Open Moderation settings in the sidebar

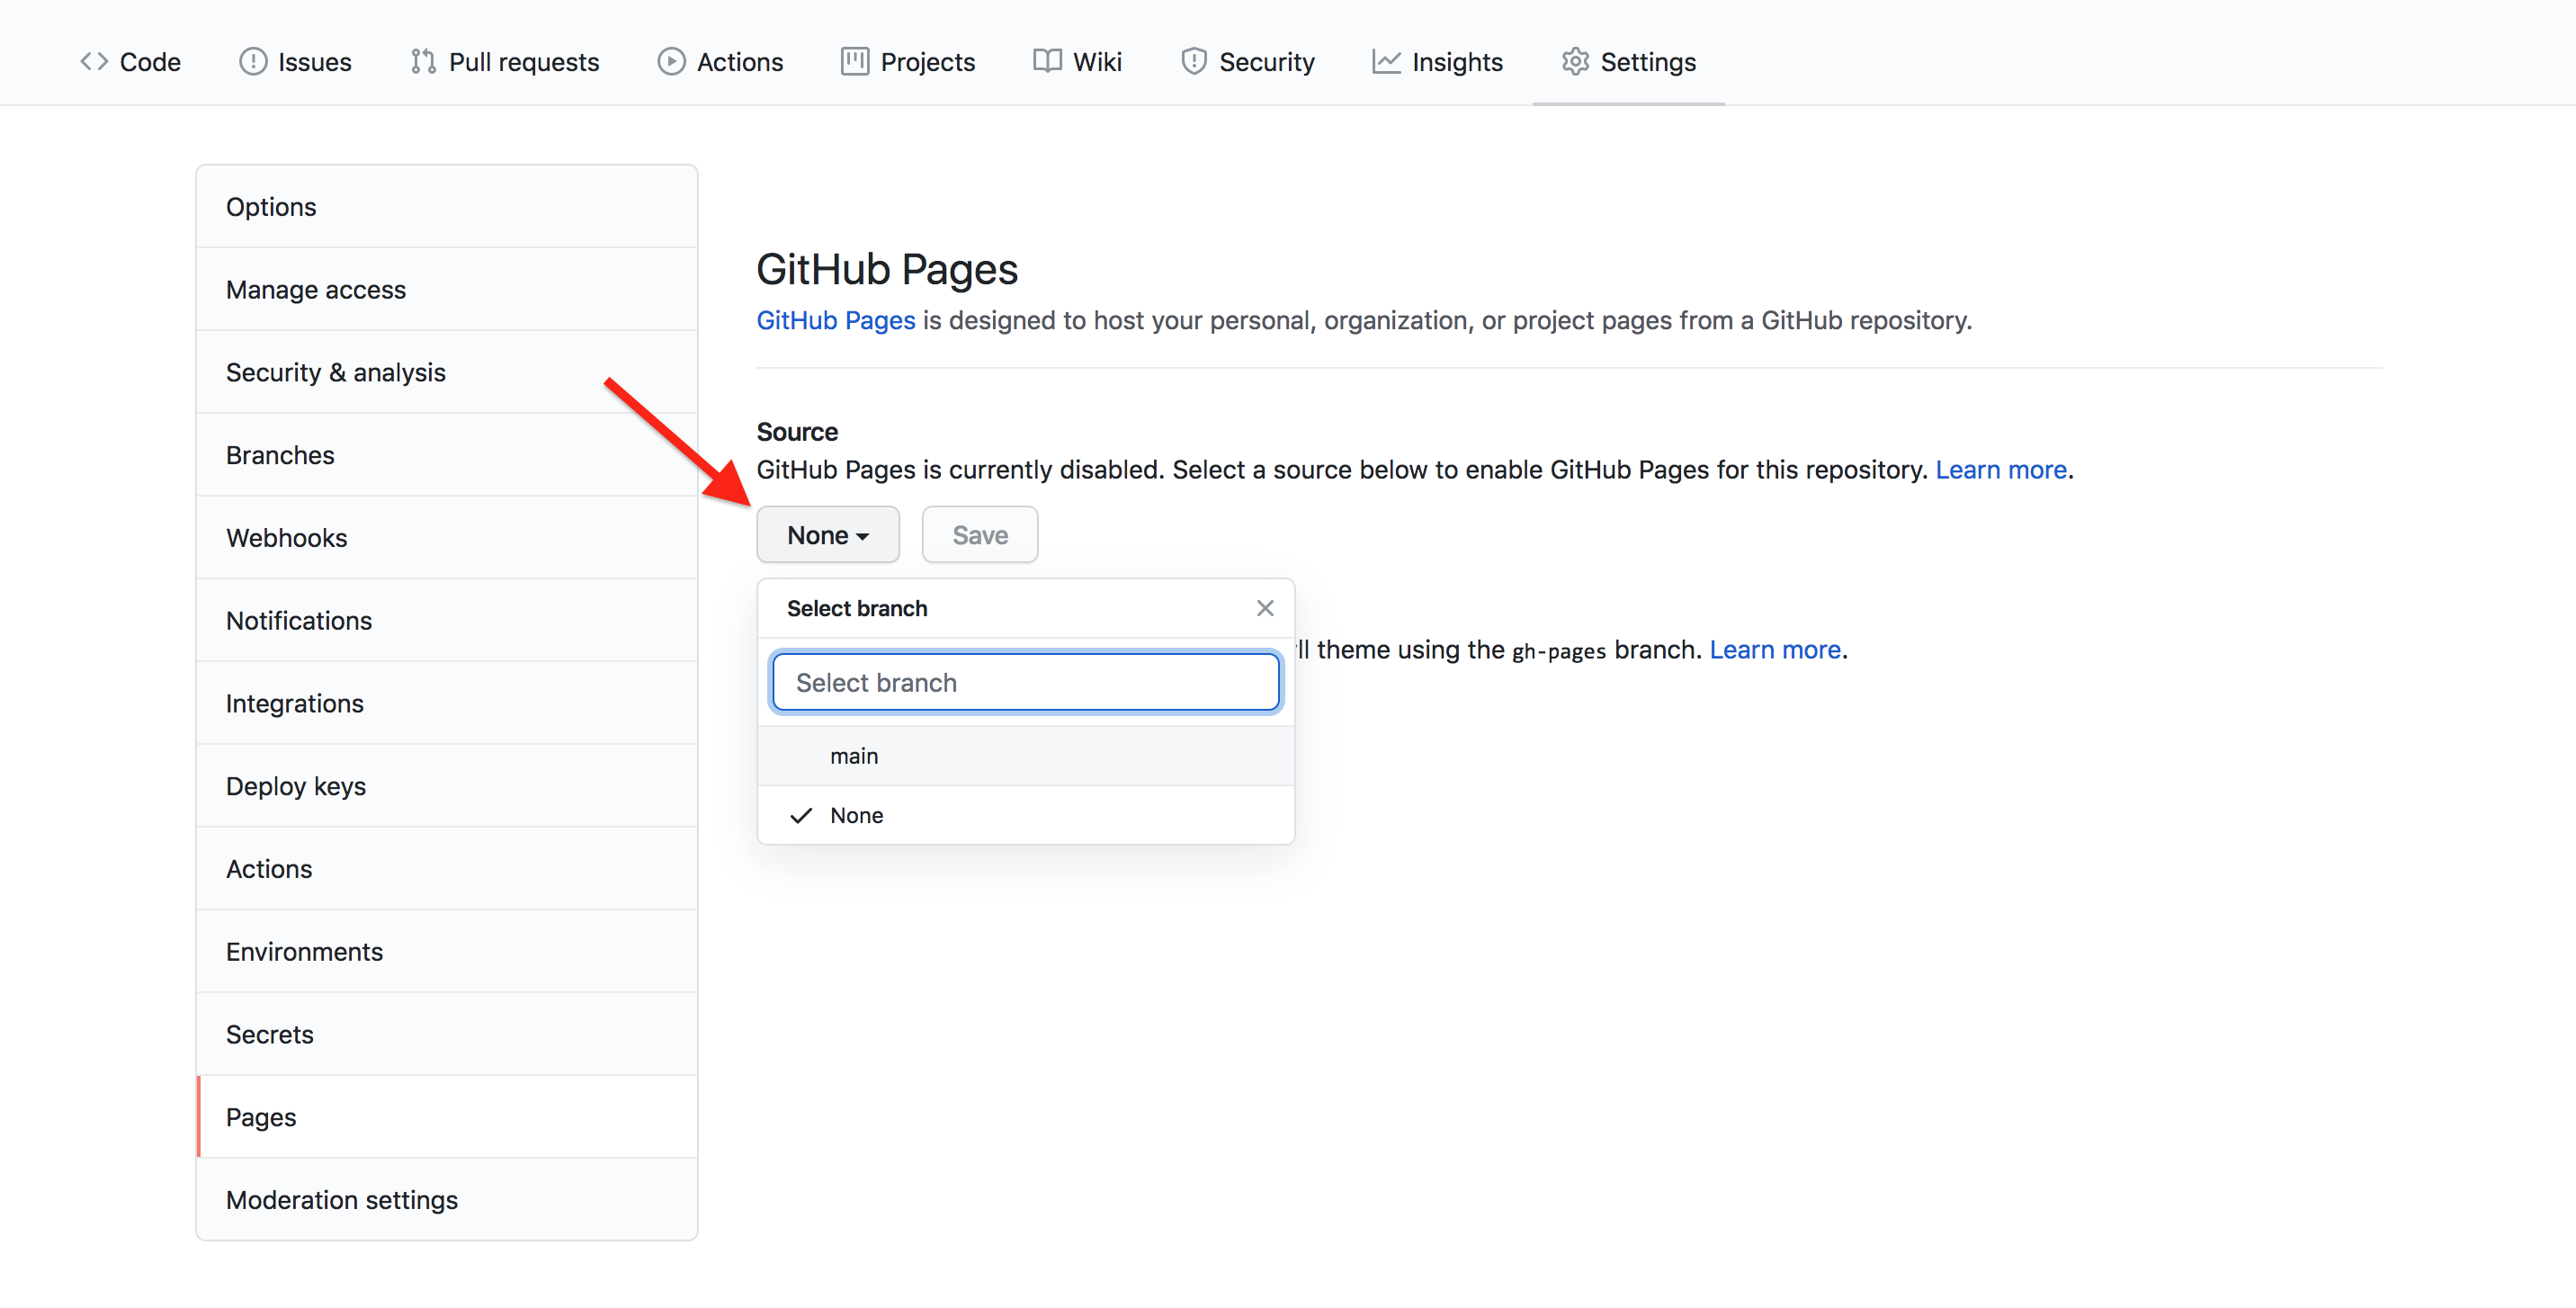(x=342, y=1199)
